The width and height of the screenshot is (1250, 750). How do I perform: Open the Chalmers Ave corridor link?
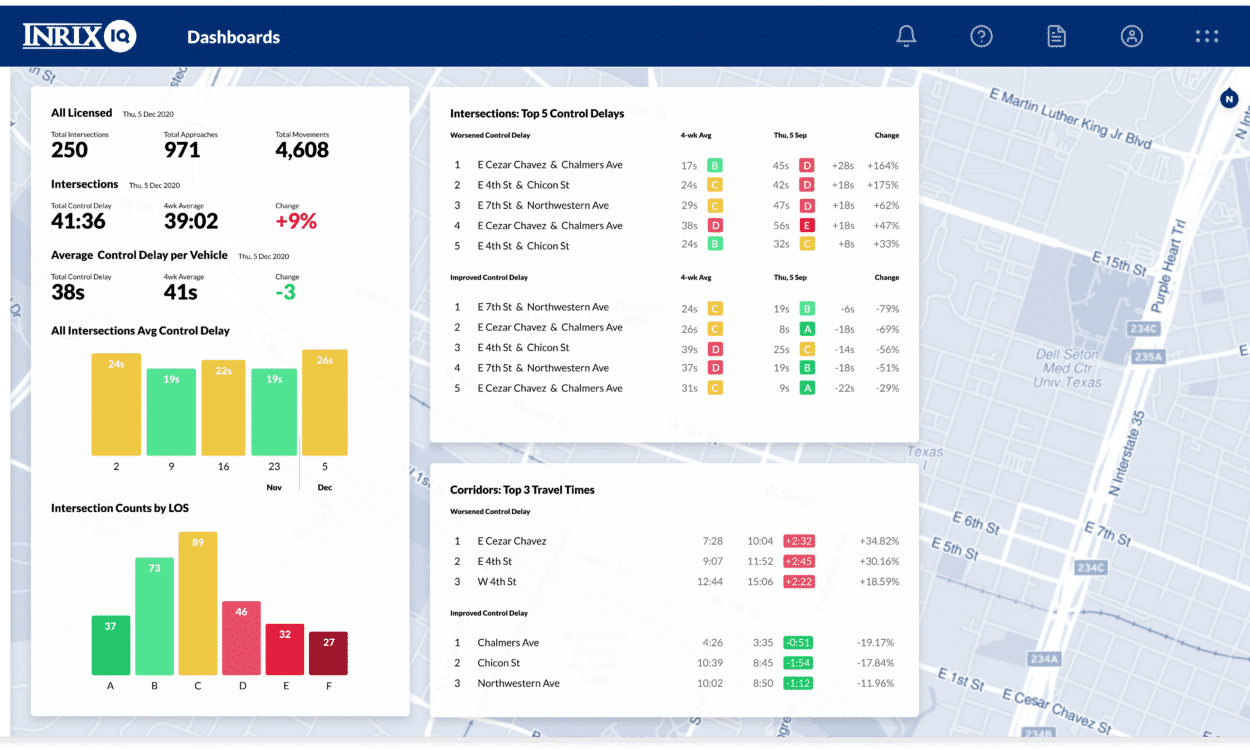(x=508, y=642)
